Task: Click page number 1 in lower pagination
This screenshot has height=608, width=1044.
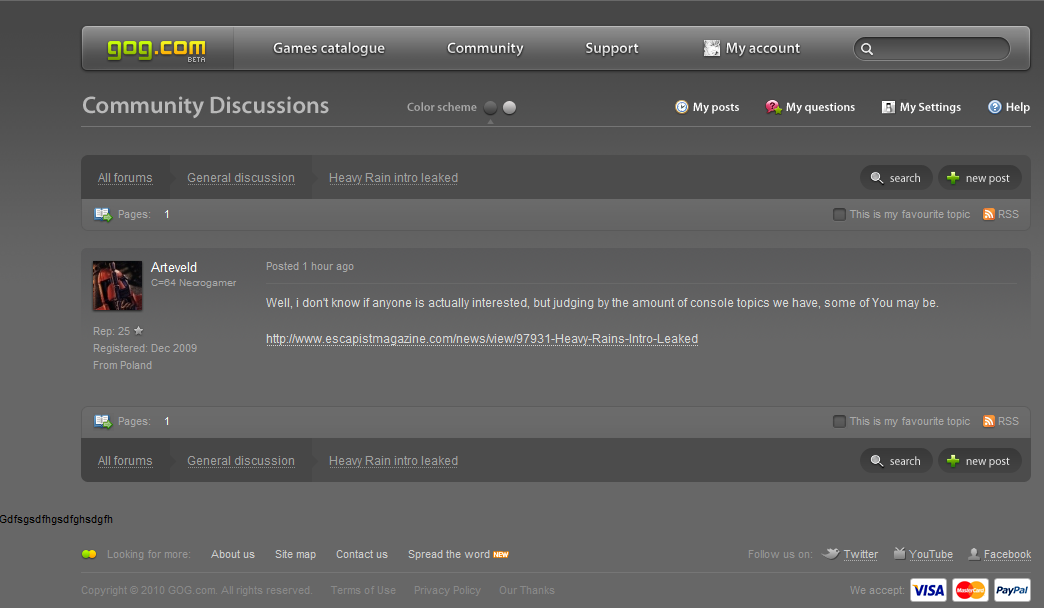Action: tap(166, 422)
